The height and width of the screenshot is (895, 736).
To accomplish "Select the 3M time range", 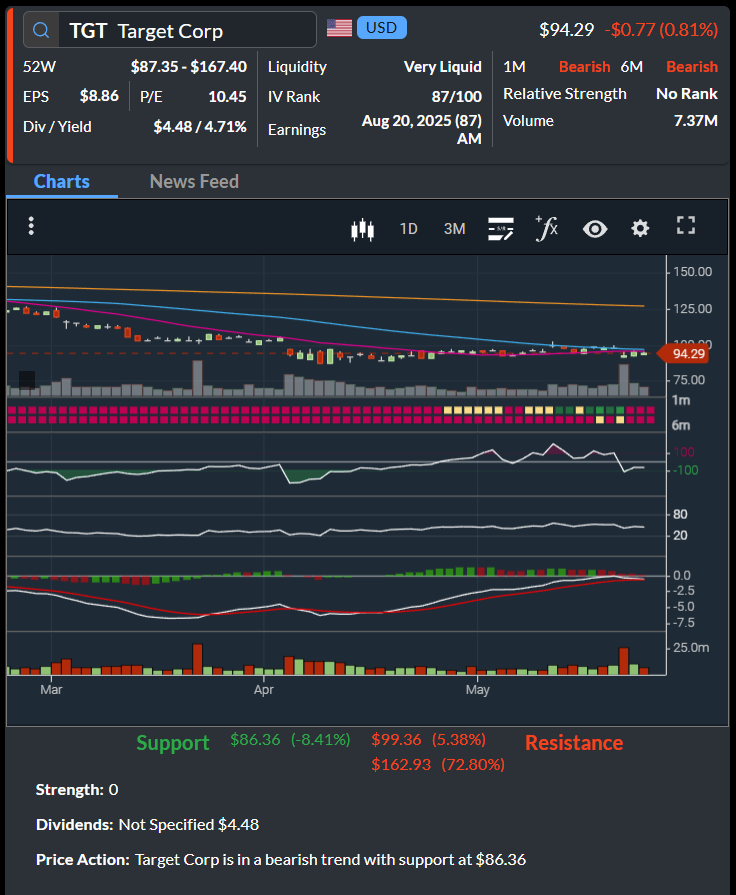I will click(455, 229).
